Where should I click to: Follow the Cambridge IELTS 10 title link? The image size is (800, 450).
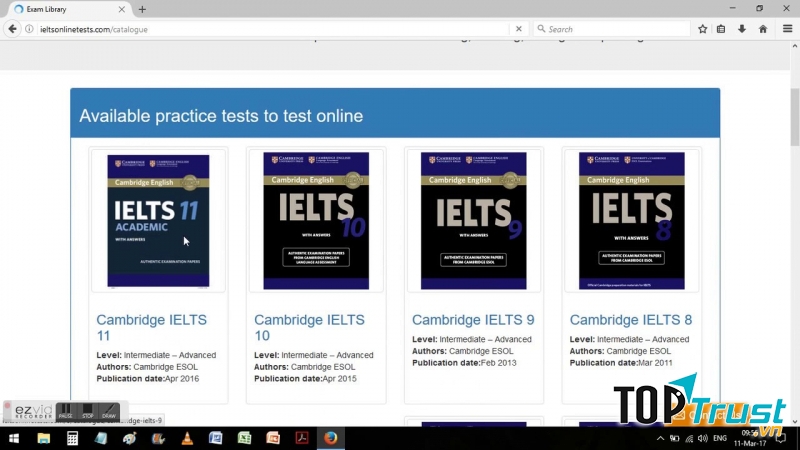point(309,328)
